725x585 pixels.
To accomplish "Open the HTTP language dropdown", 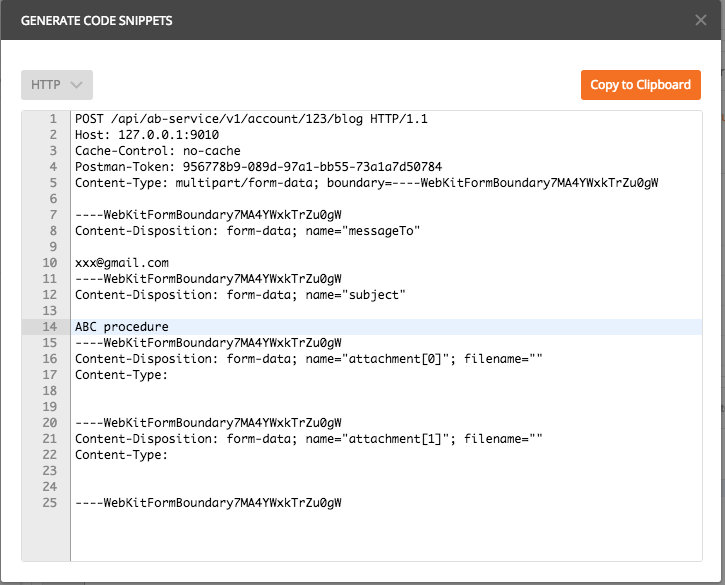I will click(57, 85).
